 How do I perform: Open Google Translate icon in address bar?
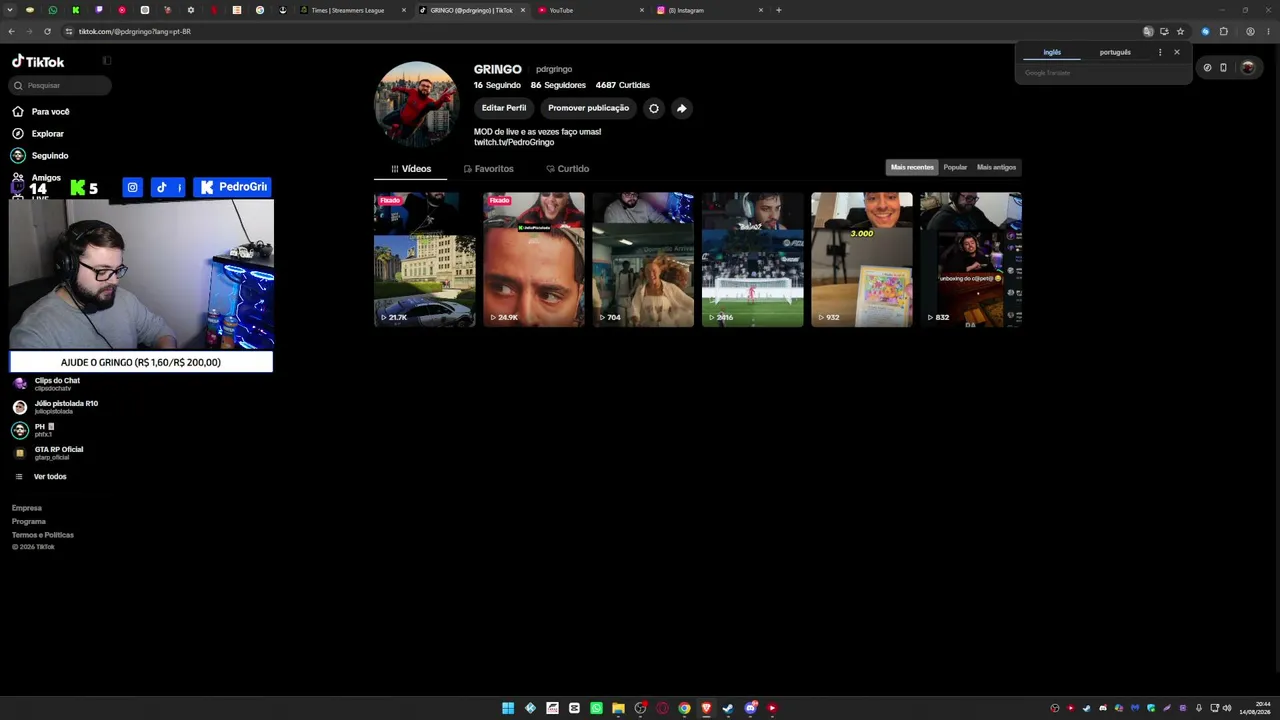(x=1148, y=31)
